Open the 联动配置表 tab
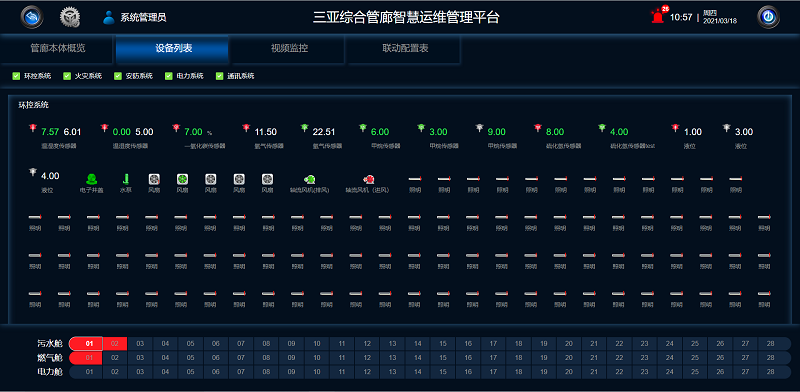Screen dimensions: 800x392 point(405,49)
